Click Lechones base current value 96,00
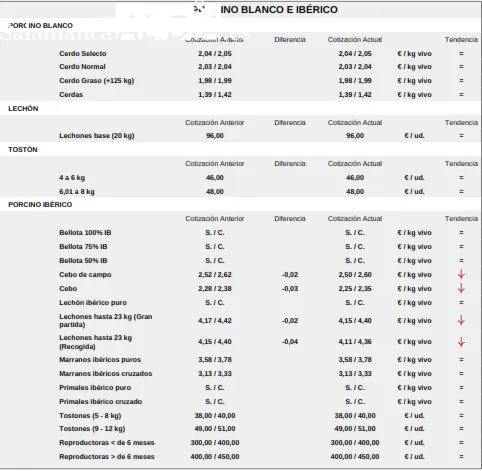This screenshot has width=482, height=471. pyautogui.click(x=355, y=136)
